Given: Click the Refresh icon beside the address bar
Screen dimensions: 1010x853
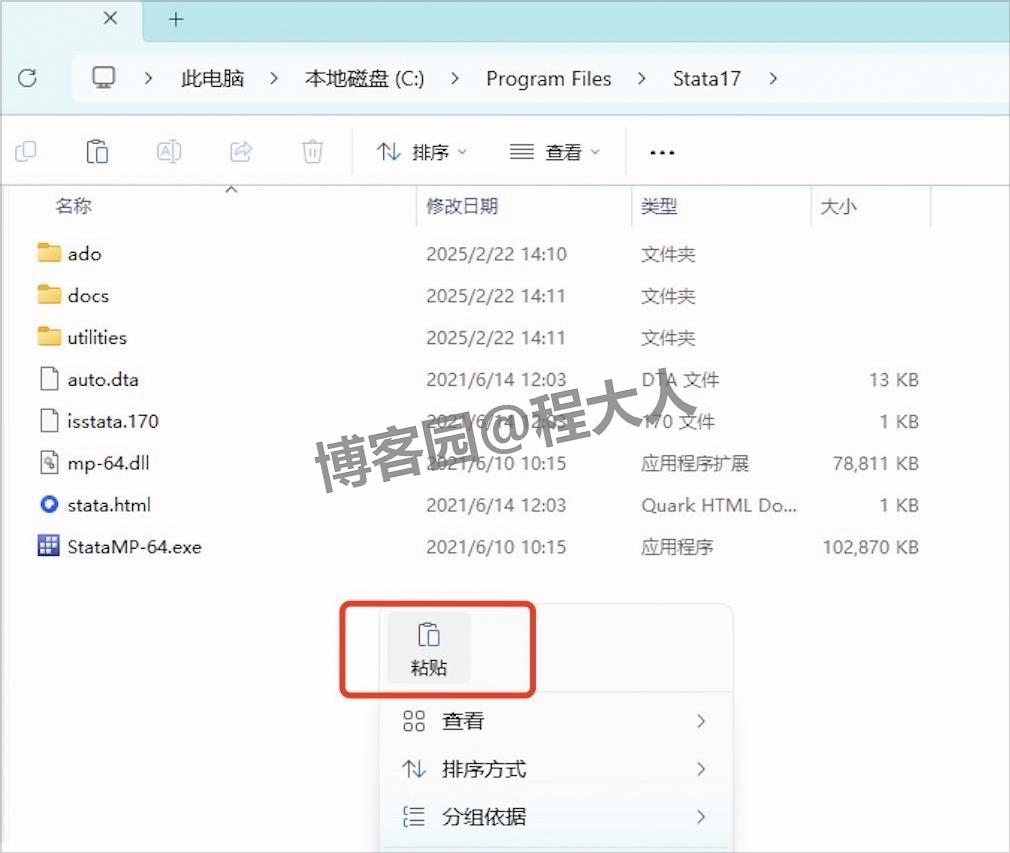Looking at the screenshot, I should pyautogui.click(x=29, y=78).
